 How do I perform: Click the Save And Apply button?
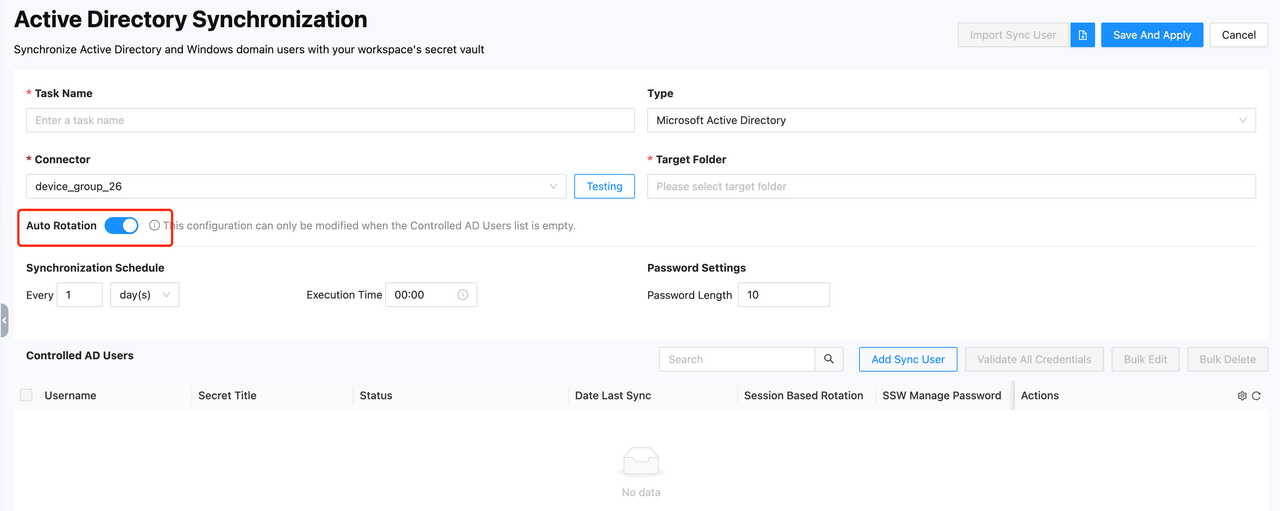(1152, 35)
